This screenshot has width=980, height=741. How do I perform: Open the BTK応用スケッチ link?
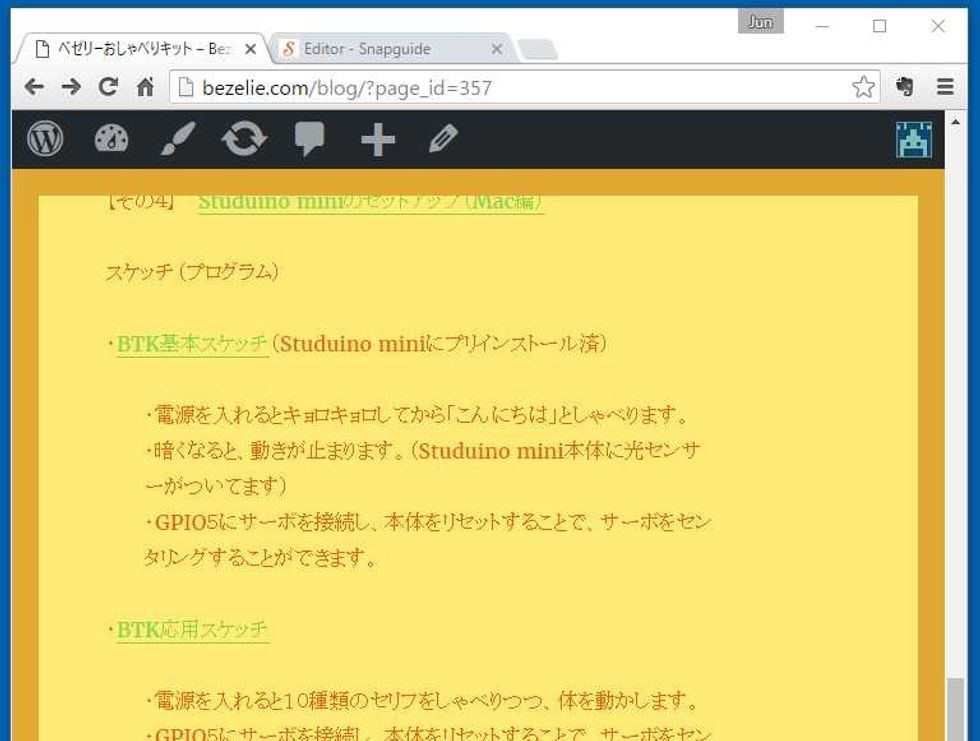pos(192,630)
